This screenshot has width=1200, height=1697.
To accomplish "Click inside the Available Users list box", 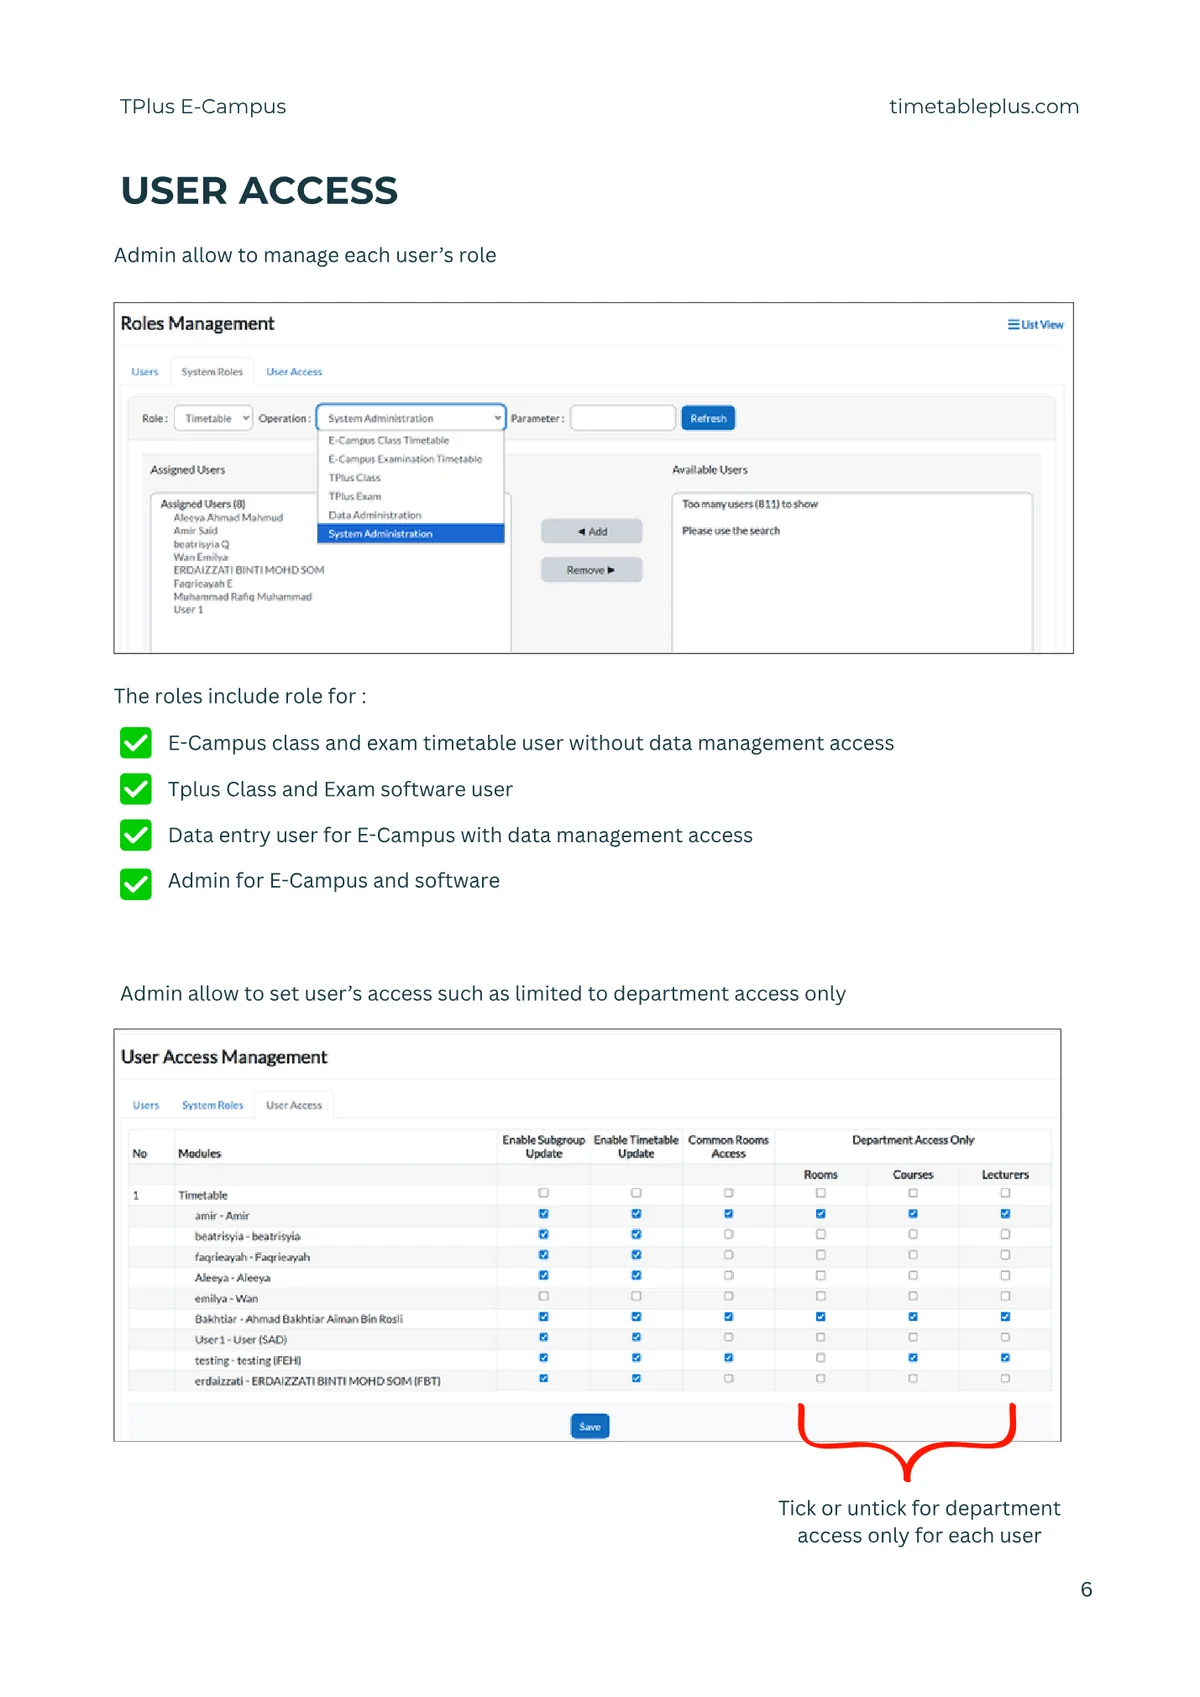I will [852, 572].
